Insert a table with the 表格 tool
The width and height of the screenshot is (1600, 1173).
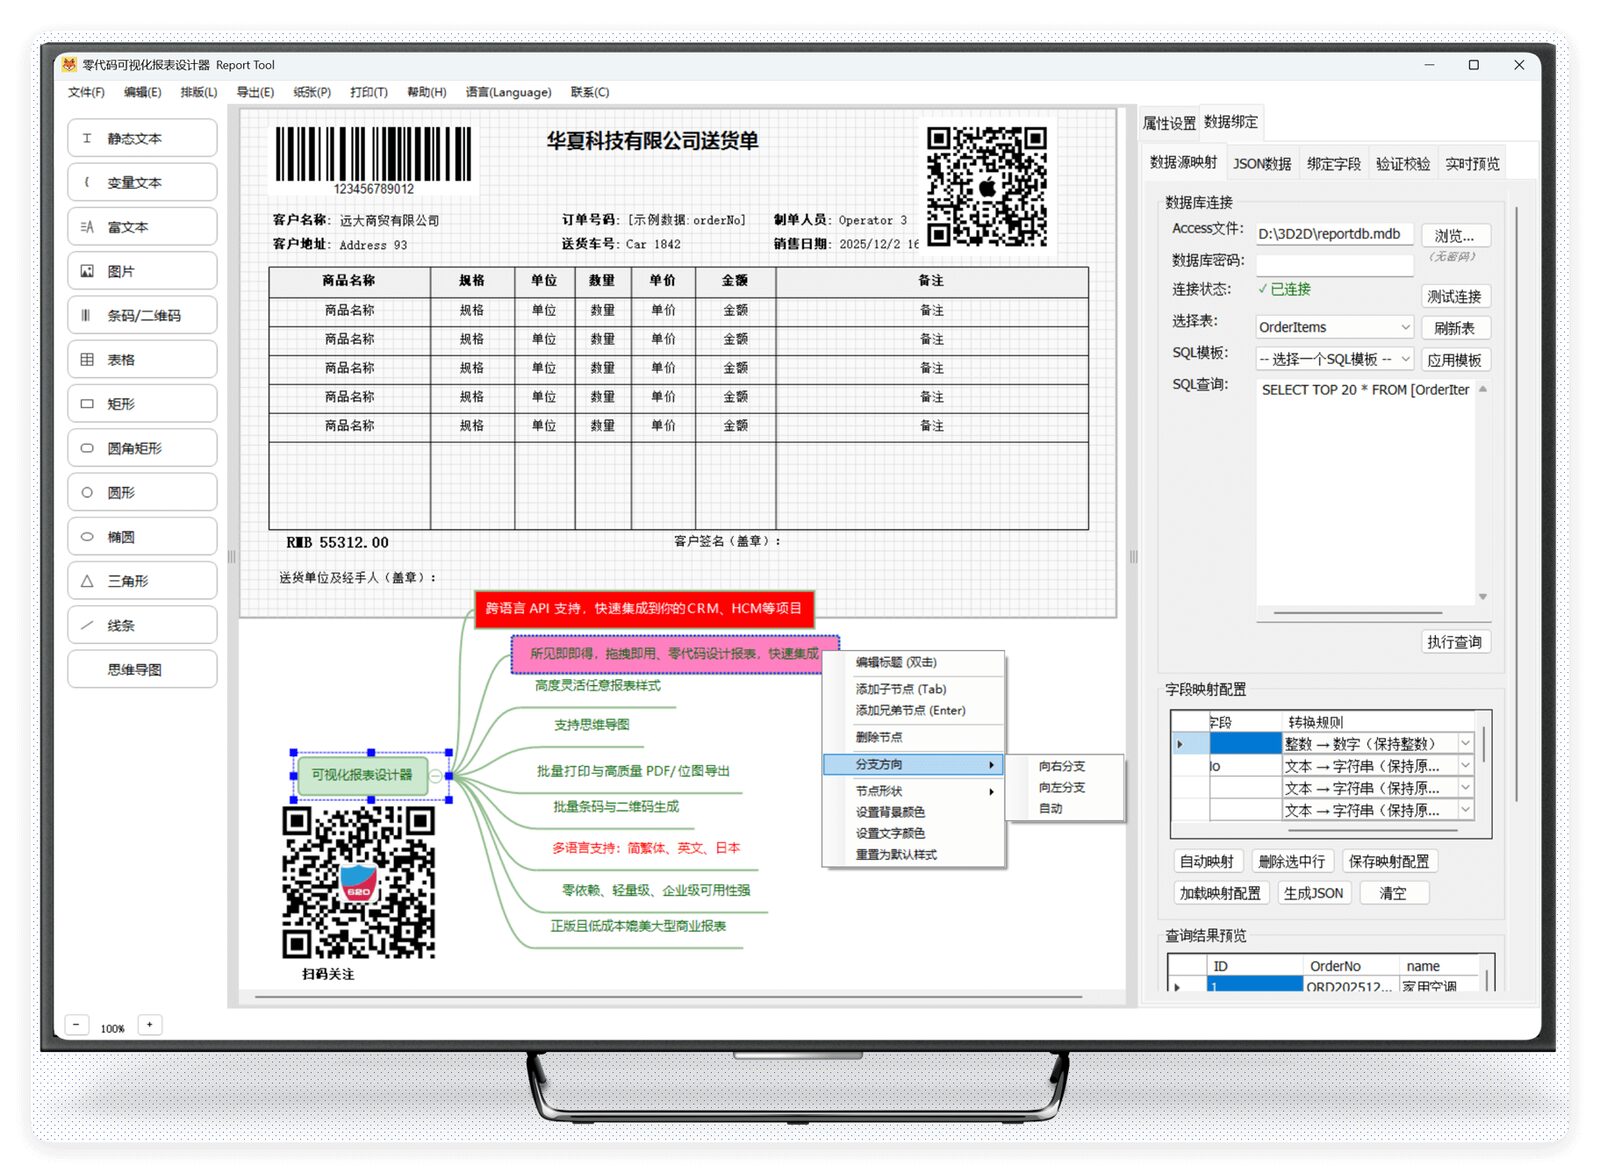click(142, 360)
